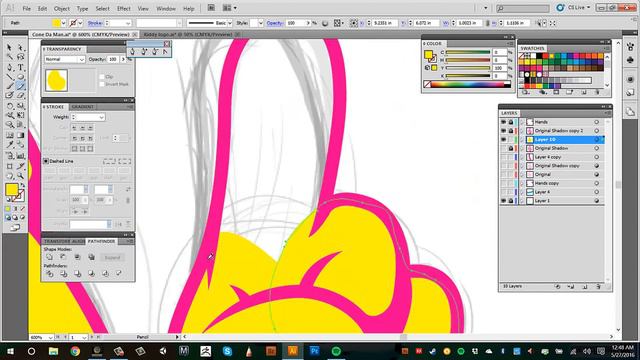Image resolution: width=640 pixels, height=360 pixels.
Task: Select the Eraser tool
Action: coord(20,96)
